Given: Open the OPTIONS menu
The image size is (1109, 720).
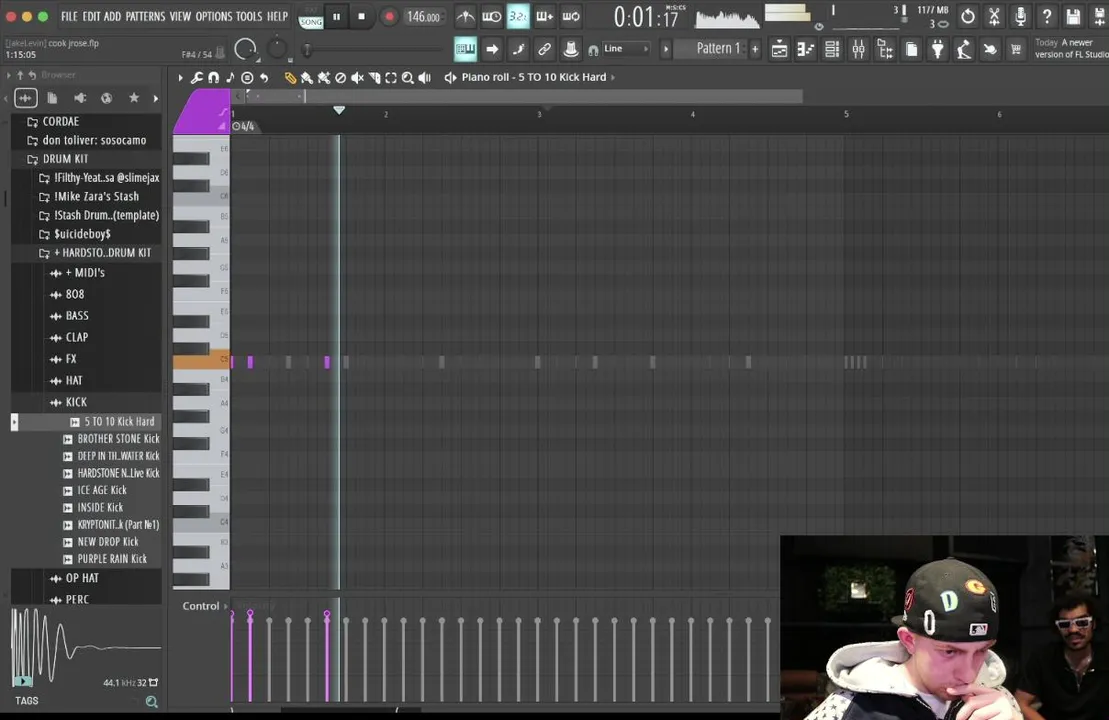Looking at the screenshot, I should (213, 16).
